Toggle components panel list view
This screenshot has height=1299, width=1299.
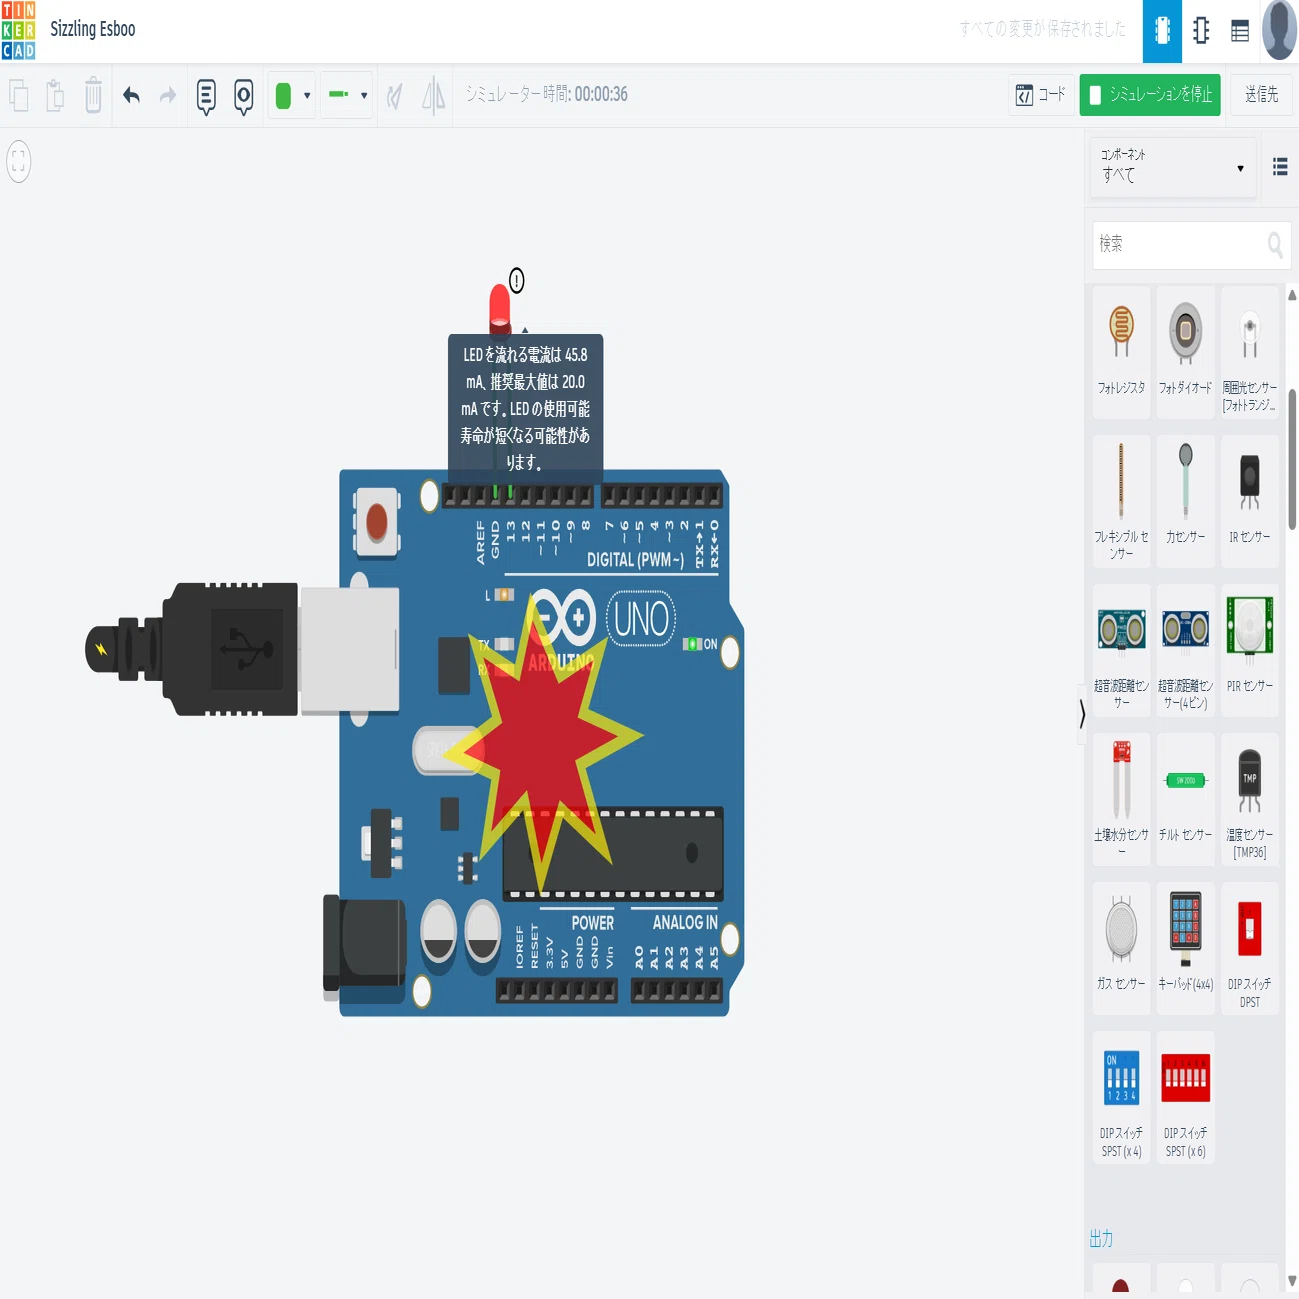click(1280, 167)
